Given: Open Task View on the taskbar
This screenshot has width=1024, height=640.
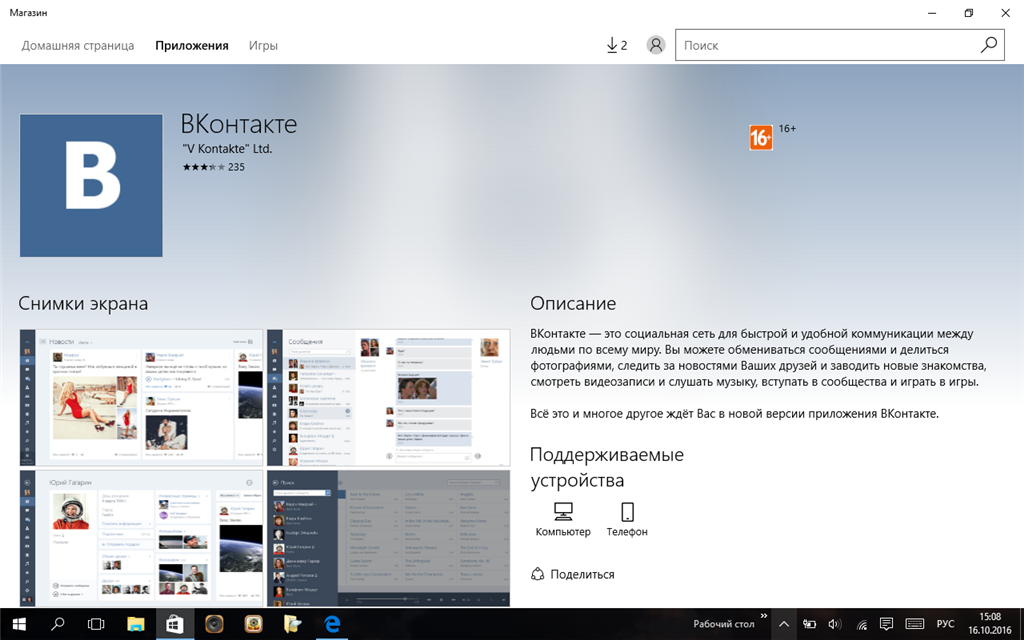Looking at the screenshot, I should point(96,624).
